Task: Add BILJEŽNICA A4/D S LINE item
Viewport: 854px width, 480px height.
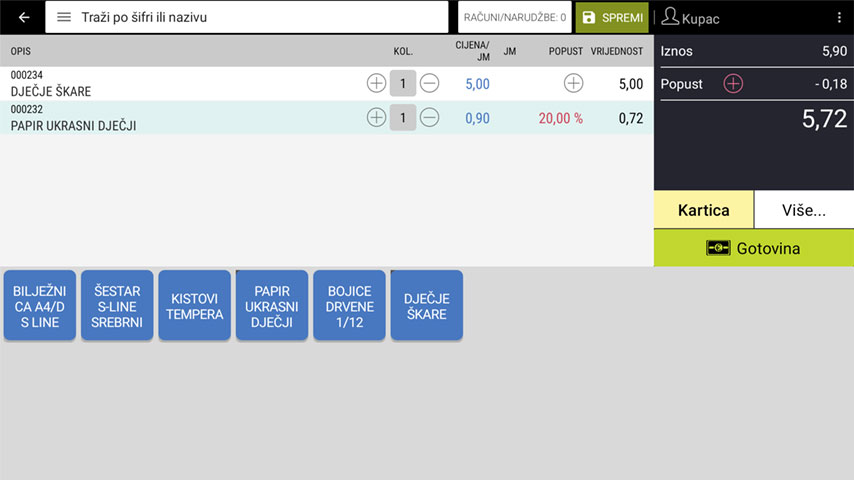Action: 40,306
